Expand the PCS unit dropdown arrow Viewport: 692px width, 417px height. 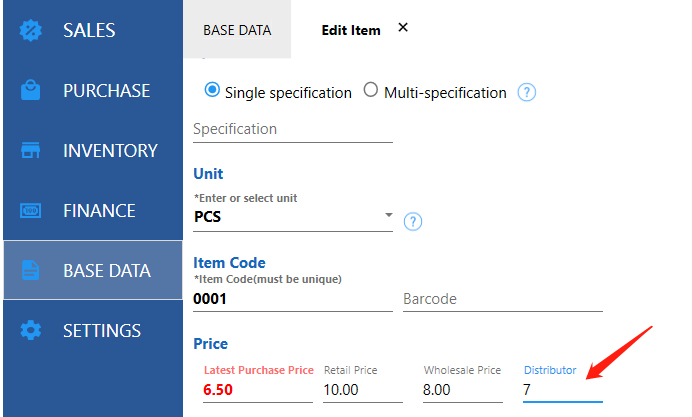(388, 215)
